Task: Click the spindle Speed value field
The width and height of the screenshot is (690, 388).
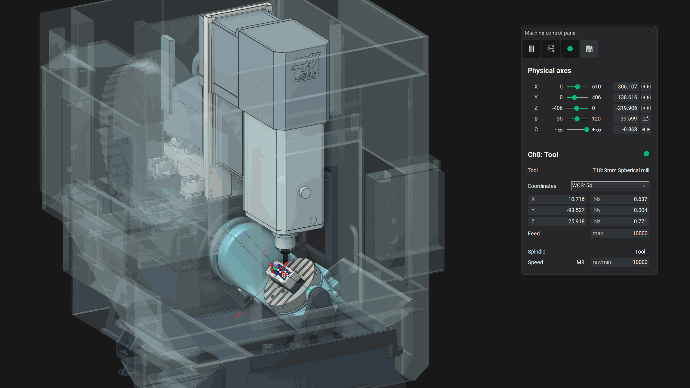Action: [x=620, y=262]
